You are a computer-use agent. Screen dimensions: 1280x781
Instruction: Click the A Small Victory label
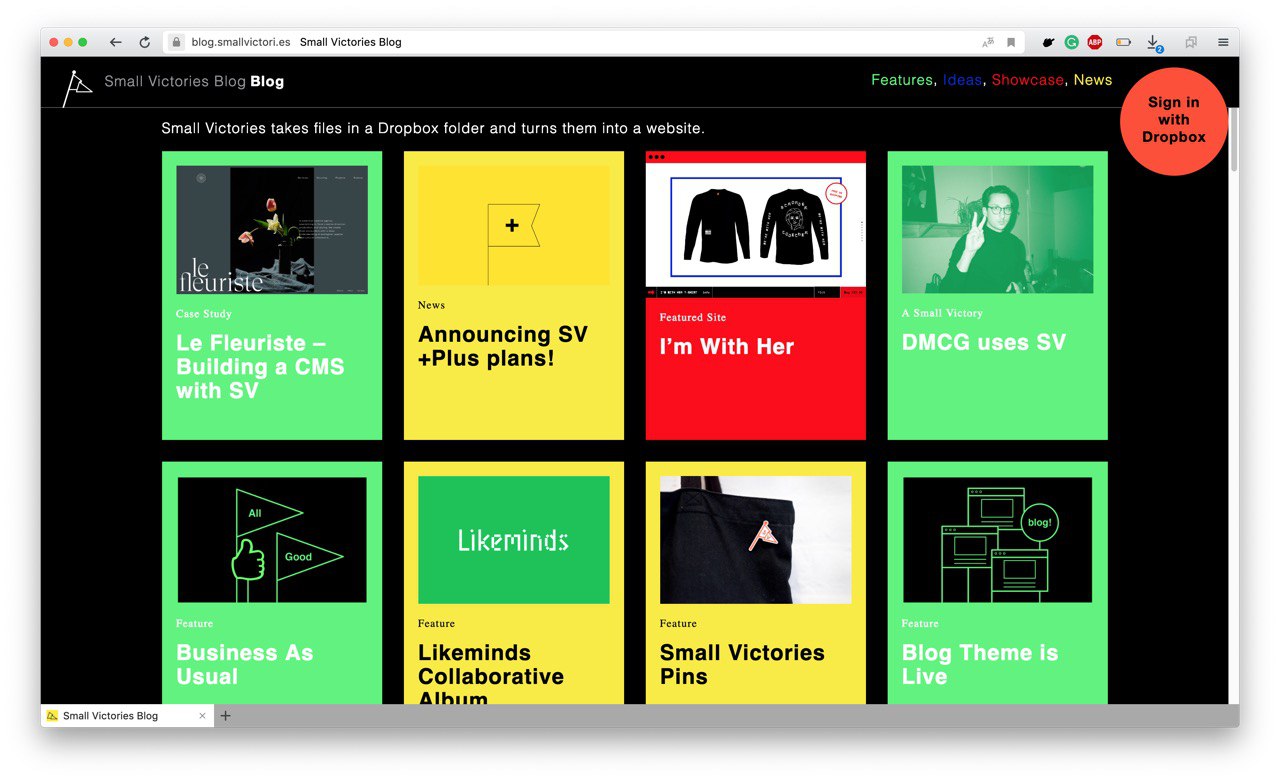[943, 313]
